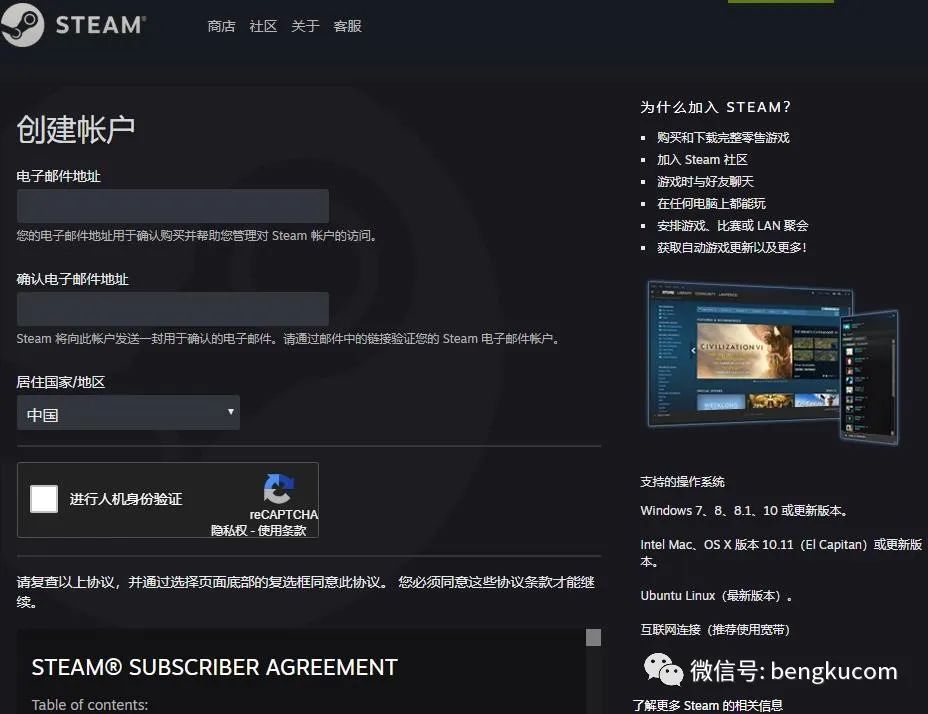The width and height of the screenshot is (928, 714).
Task: Click the 加入 Steam 社区 list item
Action: point(703,159)
